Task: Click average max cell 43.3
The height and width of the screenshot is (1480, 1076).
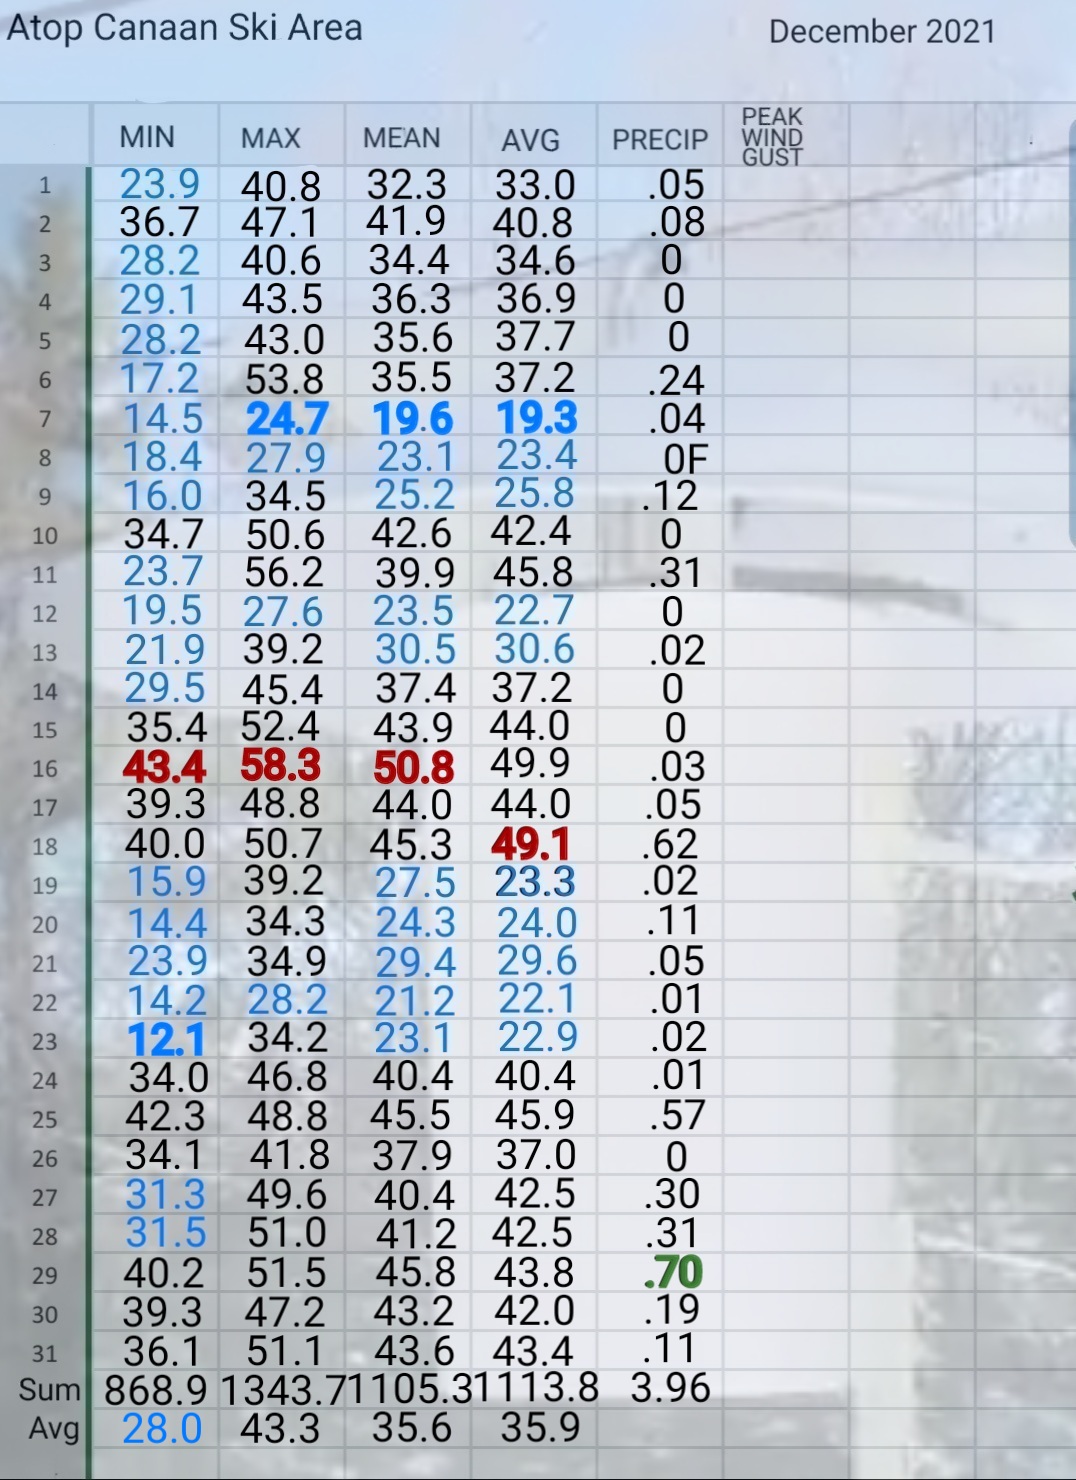Action: (x=280, y=1429)
